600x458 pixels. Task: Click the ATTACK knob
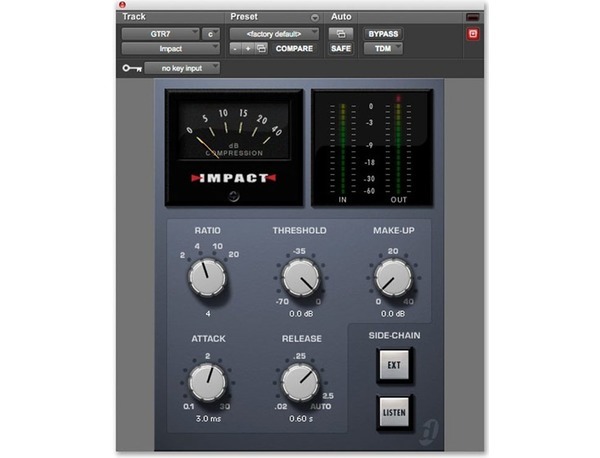[207, 382]
